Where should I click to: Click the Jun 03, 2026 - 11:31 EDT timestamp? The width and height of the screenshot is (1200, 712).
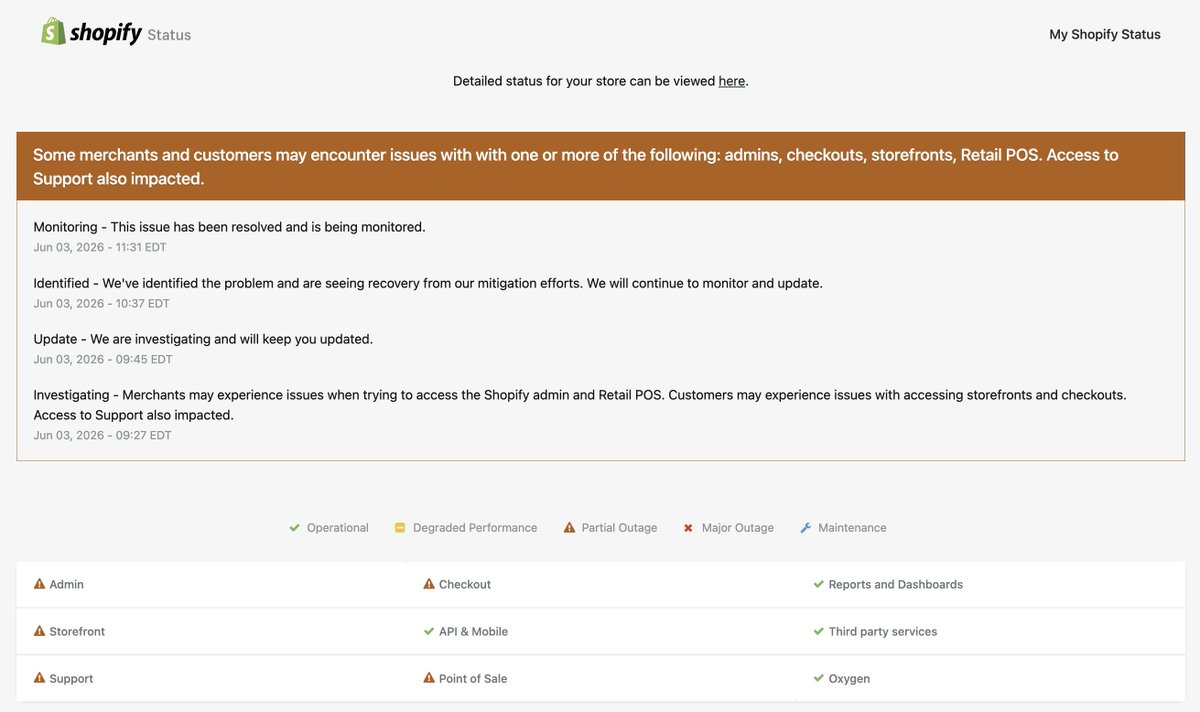(100, 247)
